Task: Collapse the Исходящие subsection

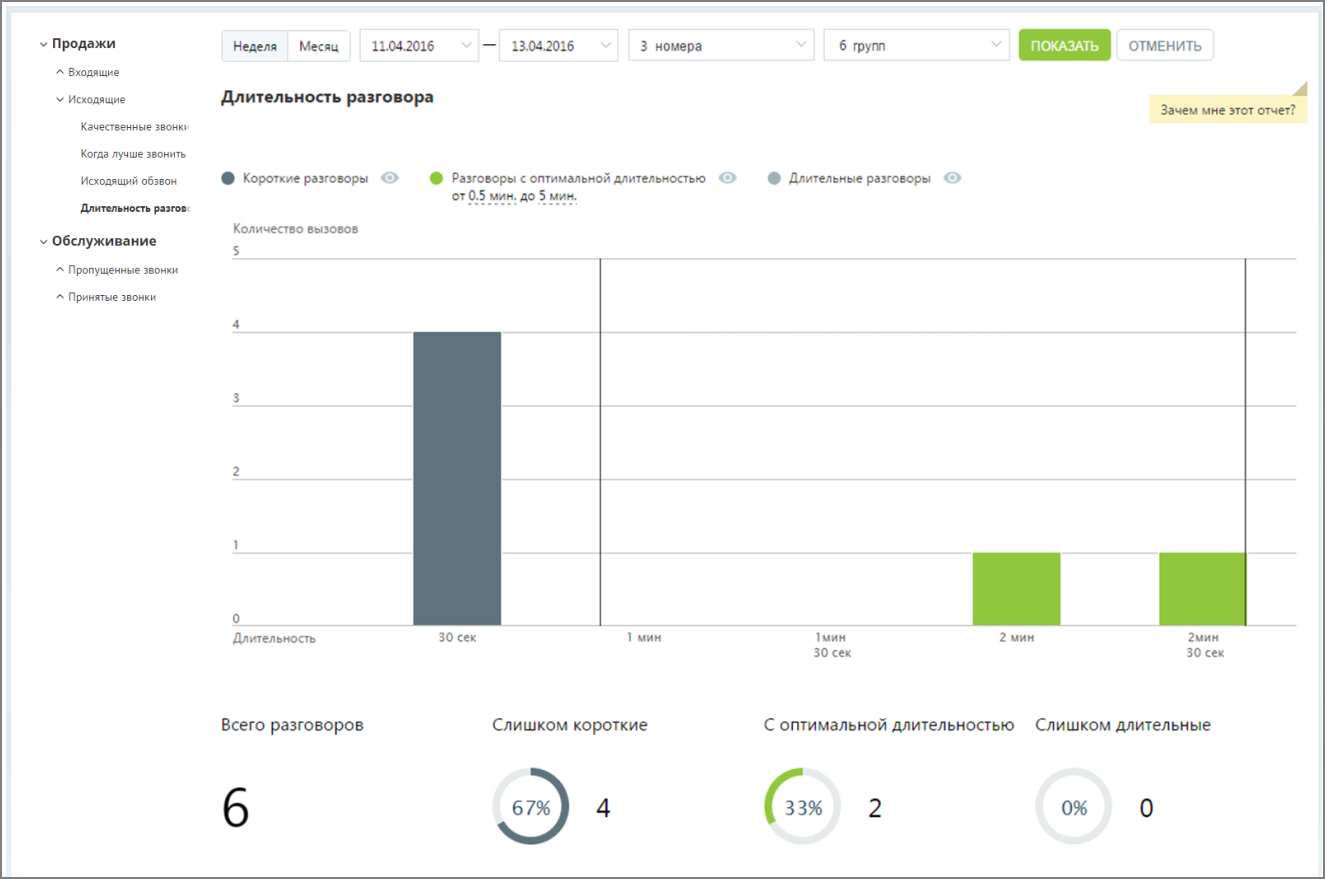Action: point(91,99)
